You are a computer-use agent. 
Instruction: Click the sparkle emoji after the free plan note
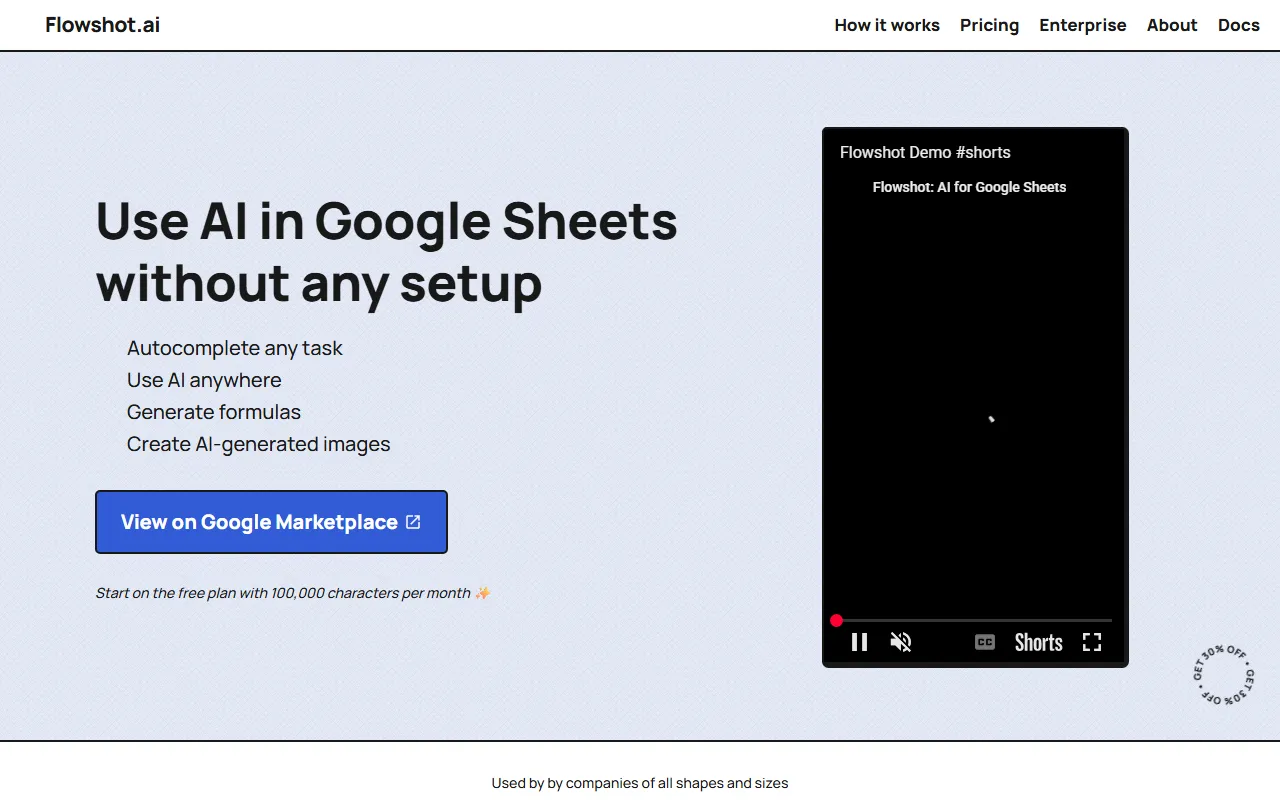483,593
